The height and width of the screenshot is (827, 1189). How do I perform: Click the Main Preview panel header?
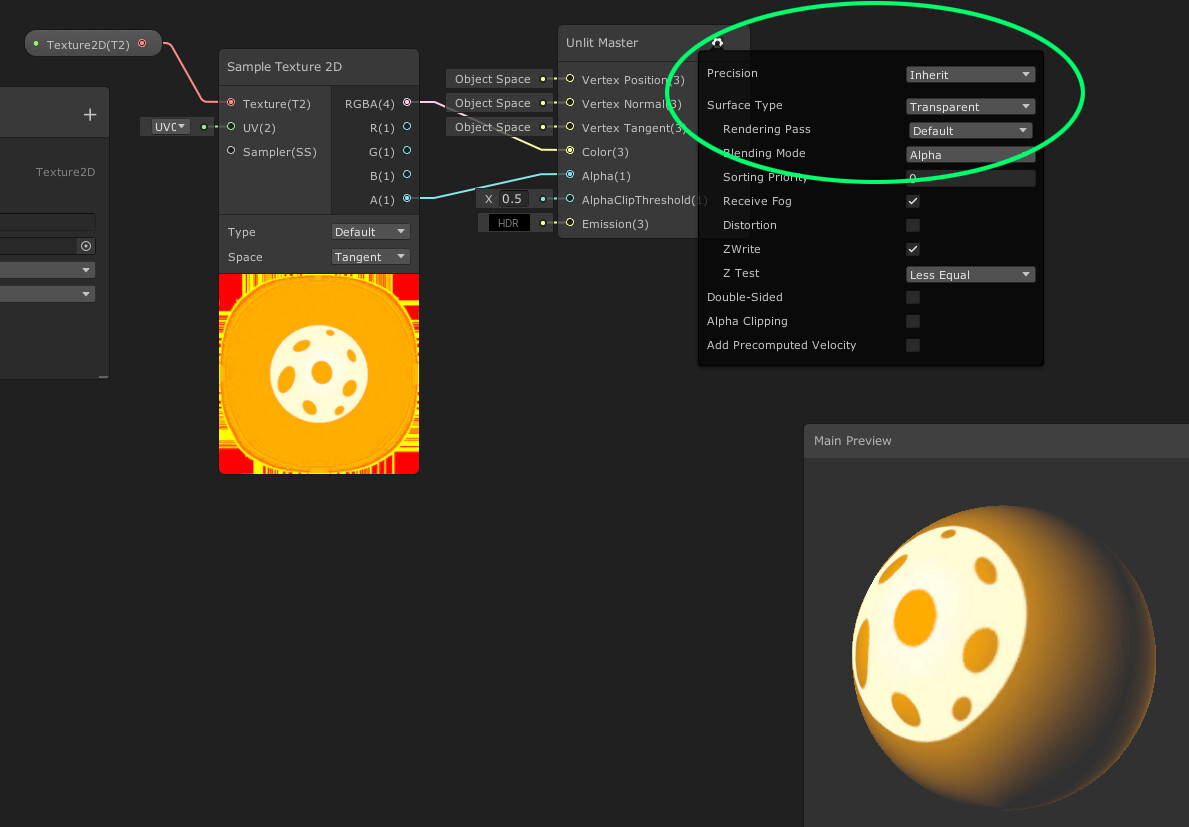pyautogui.click(x=996, y=440)
